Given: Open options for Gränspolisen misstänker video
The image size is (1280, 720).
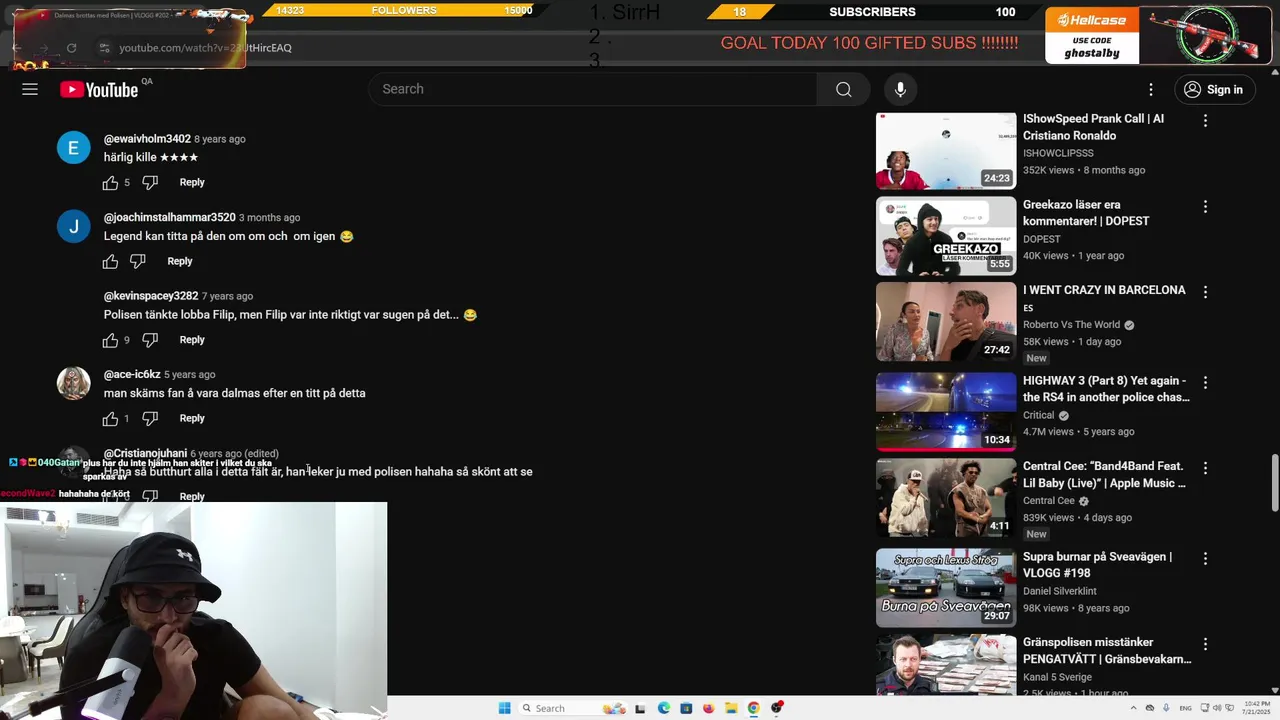Looking at the screenshot, I should (x=1205, y=644).
